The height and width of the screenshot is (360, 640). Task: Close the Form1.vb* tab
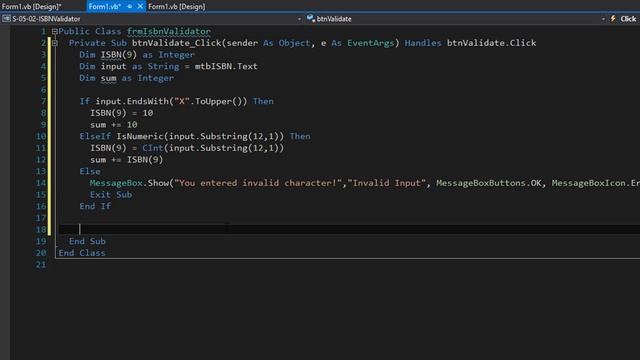140,7
